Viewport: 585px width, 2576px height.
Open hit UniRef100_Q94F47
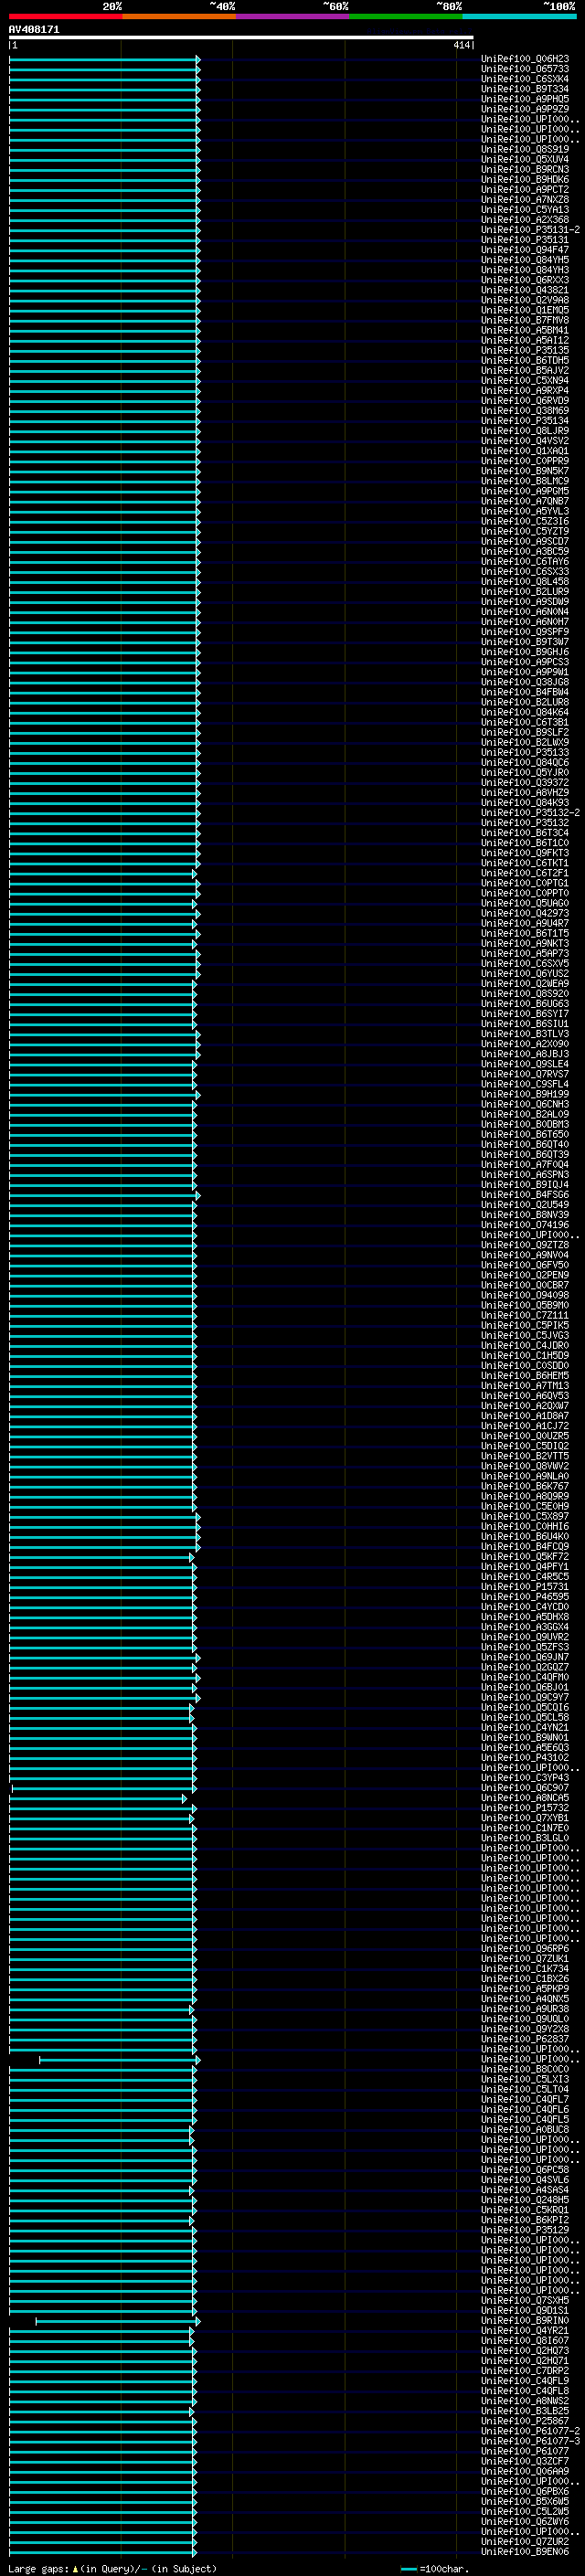point(525,250)
